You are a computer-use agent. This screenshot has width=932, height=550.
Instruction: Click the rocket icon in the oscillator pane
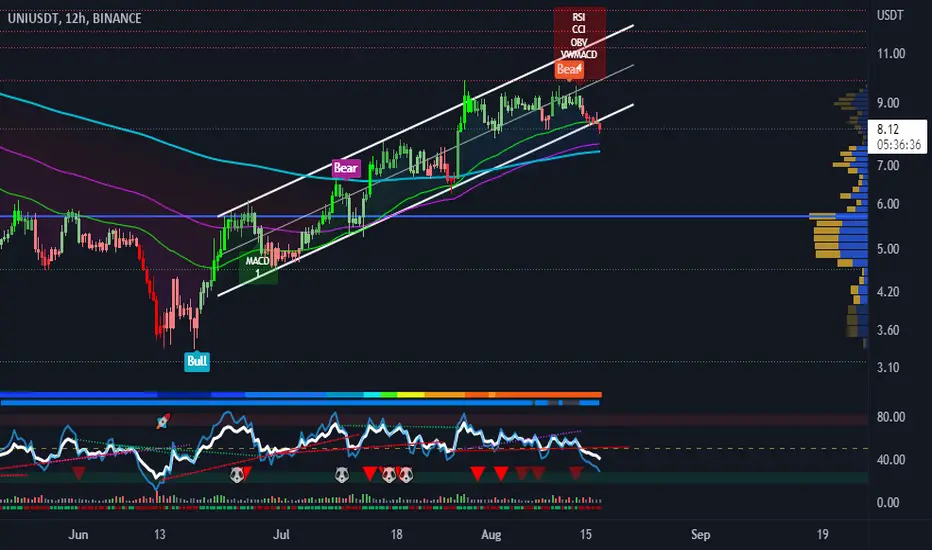coord(162,422)
